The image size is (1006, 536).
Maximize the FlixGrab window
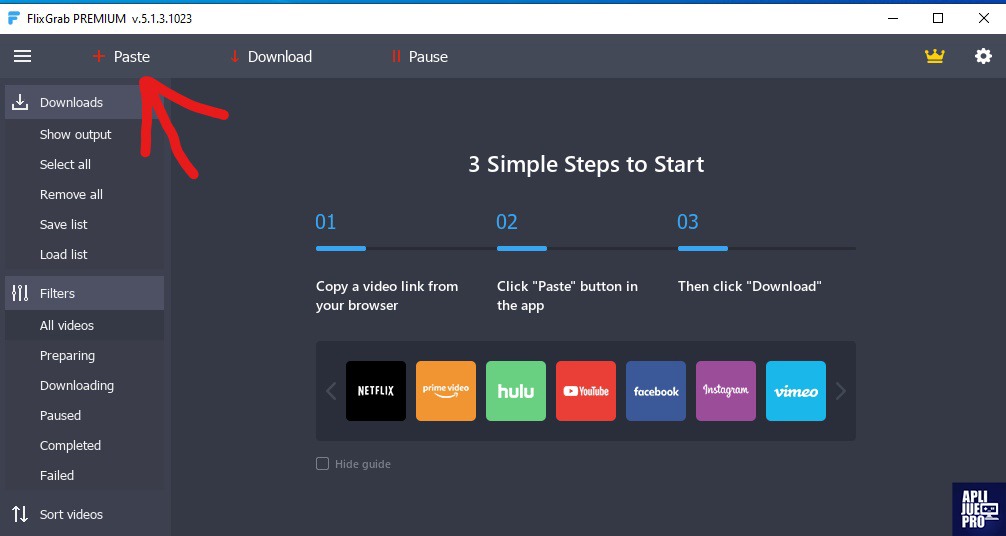tap(937, 18)
